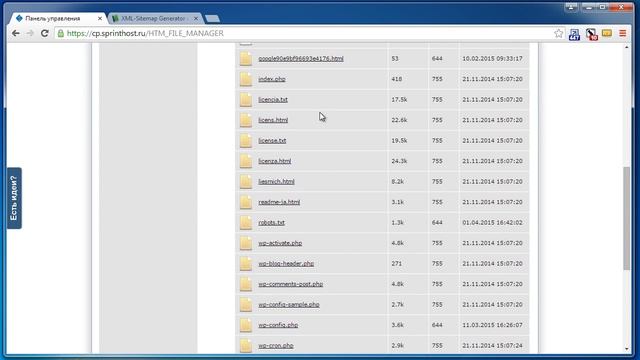
Task: Open the wp-blog-header.php file link
Action: 286,263
